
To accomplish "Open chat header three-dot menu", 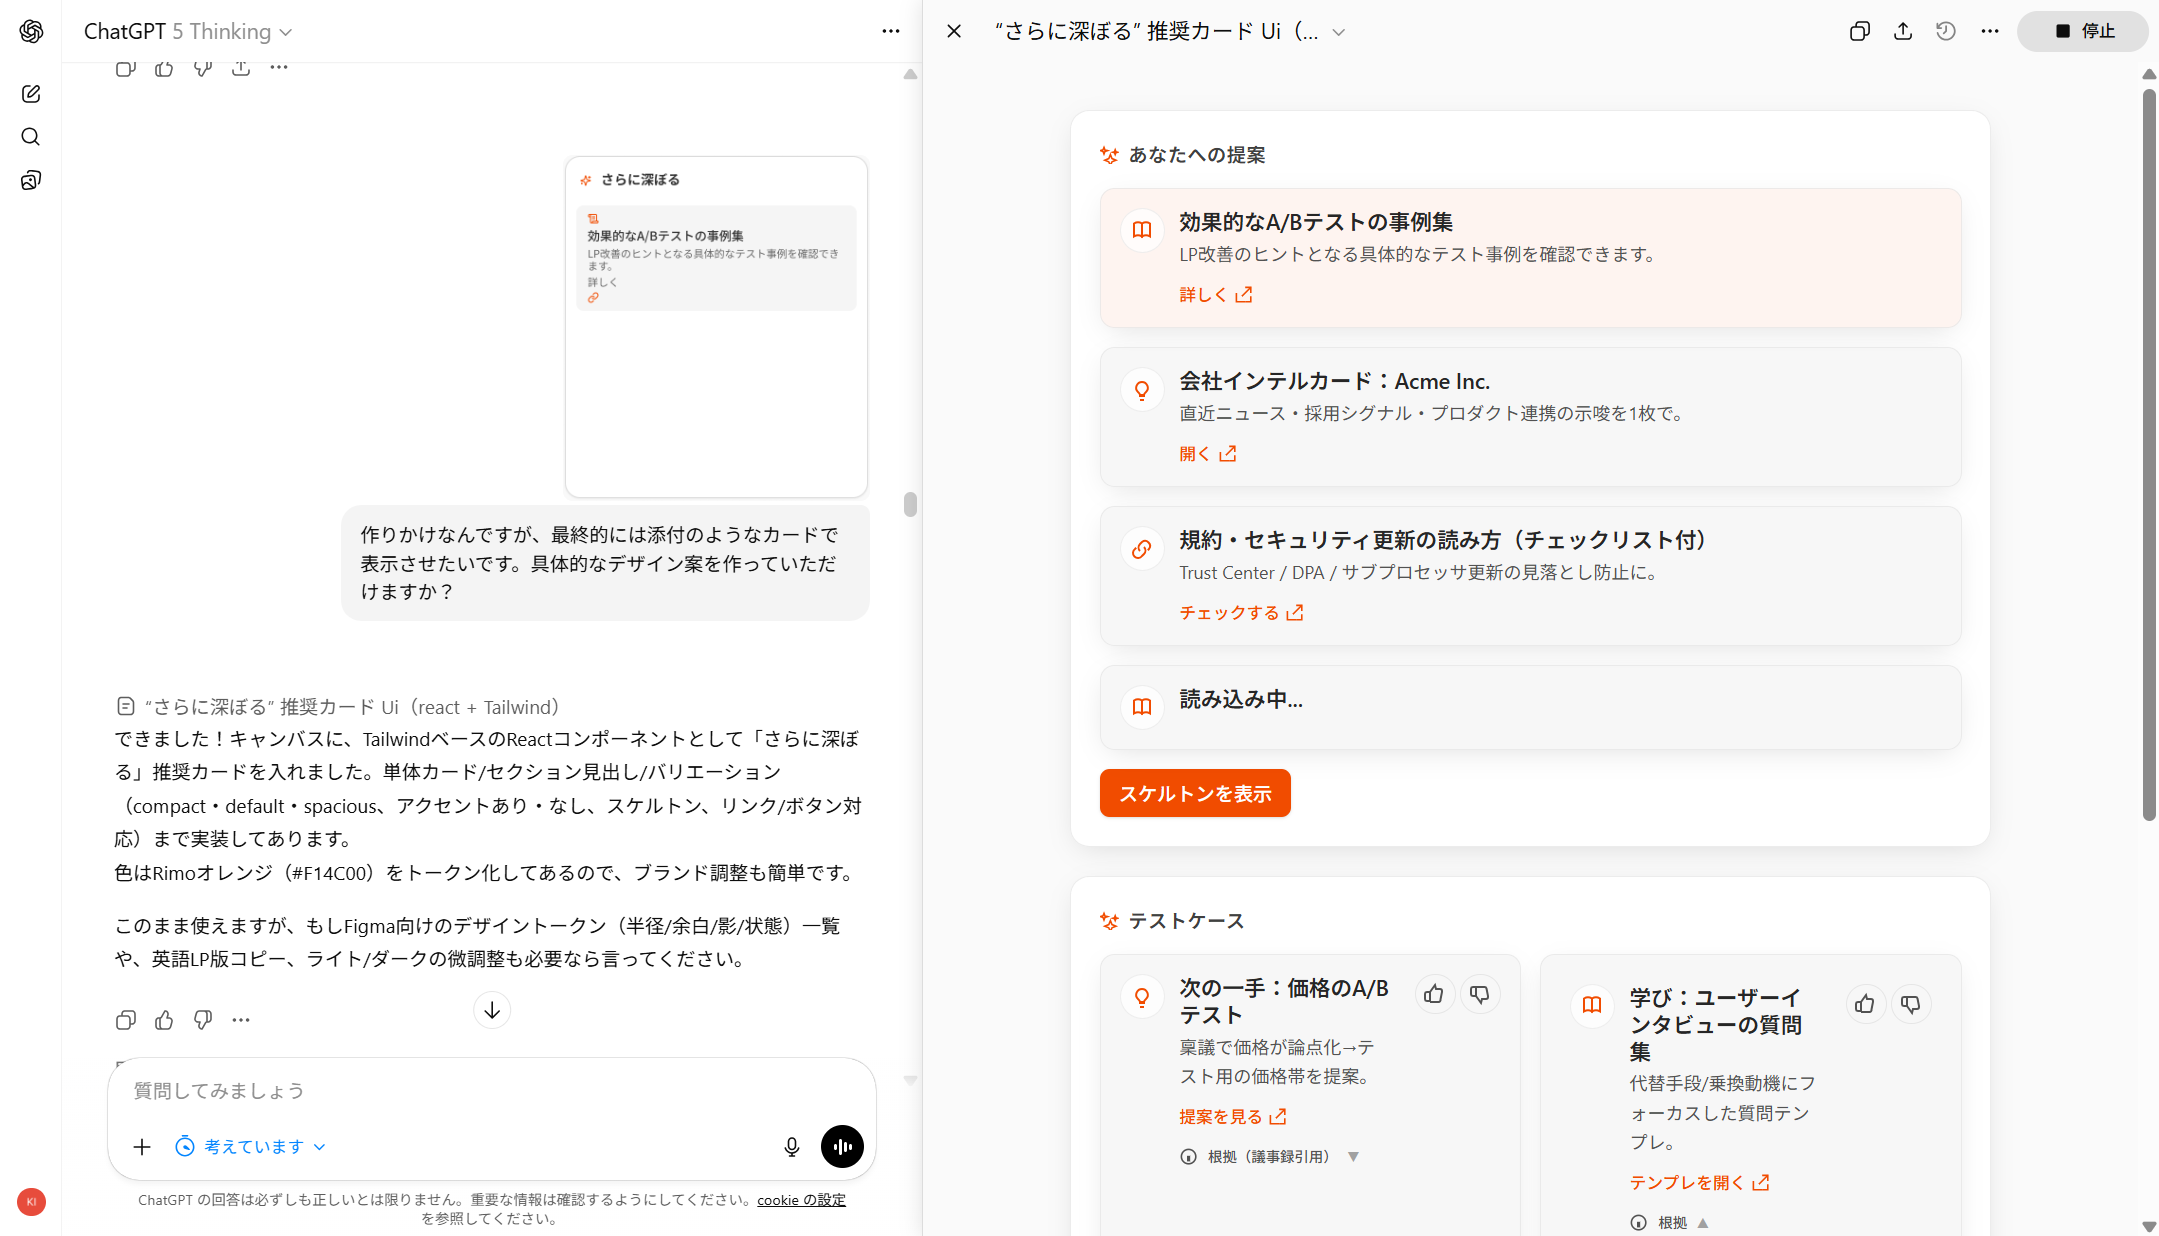I will [890, 31].
